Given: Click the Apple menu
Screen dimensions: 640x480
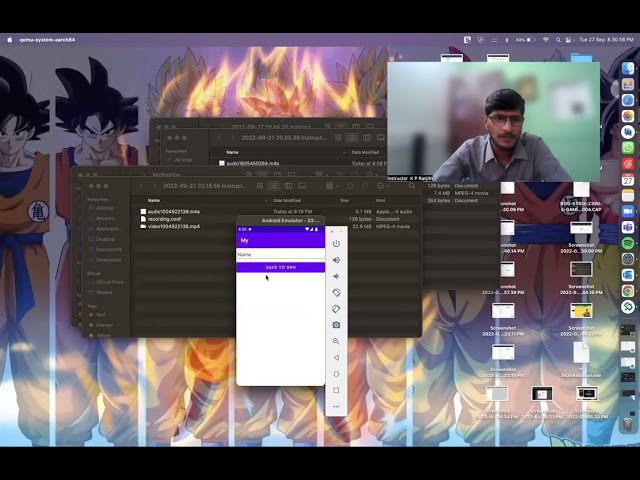Looking at the screenshot, I should click(9, 40).
